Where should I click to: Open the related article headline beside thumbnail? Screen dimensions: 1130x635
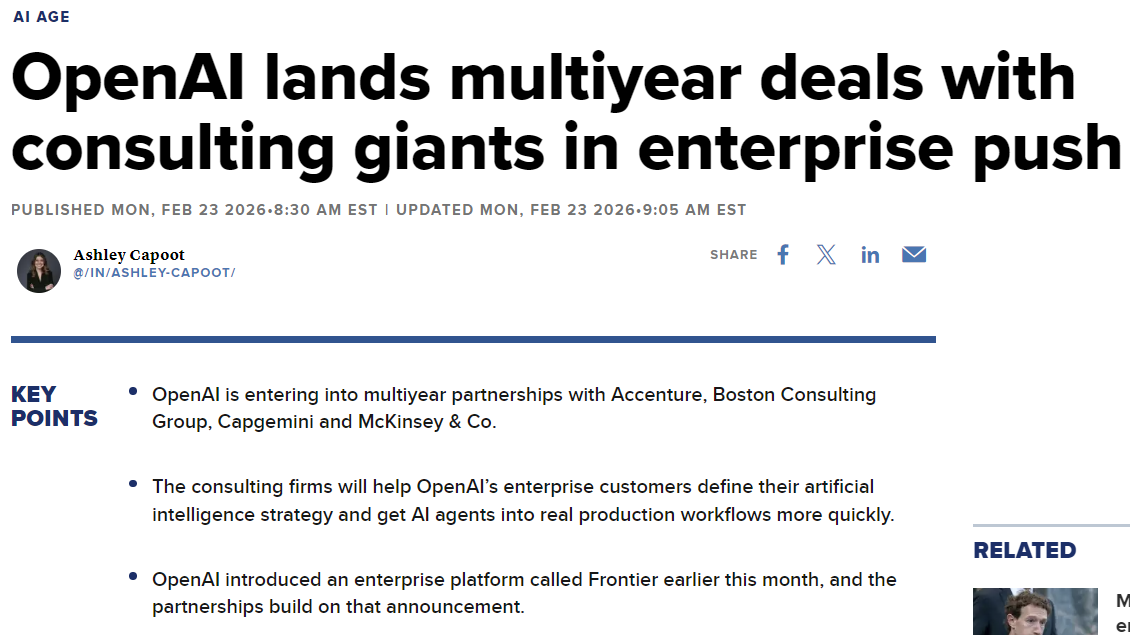click(x=1122, y=612)
